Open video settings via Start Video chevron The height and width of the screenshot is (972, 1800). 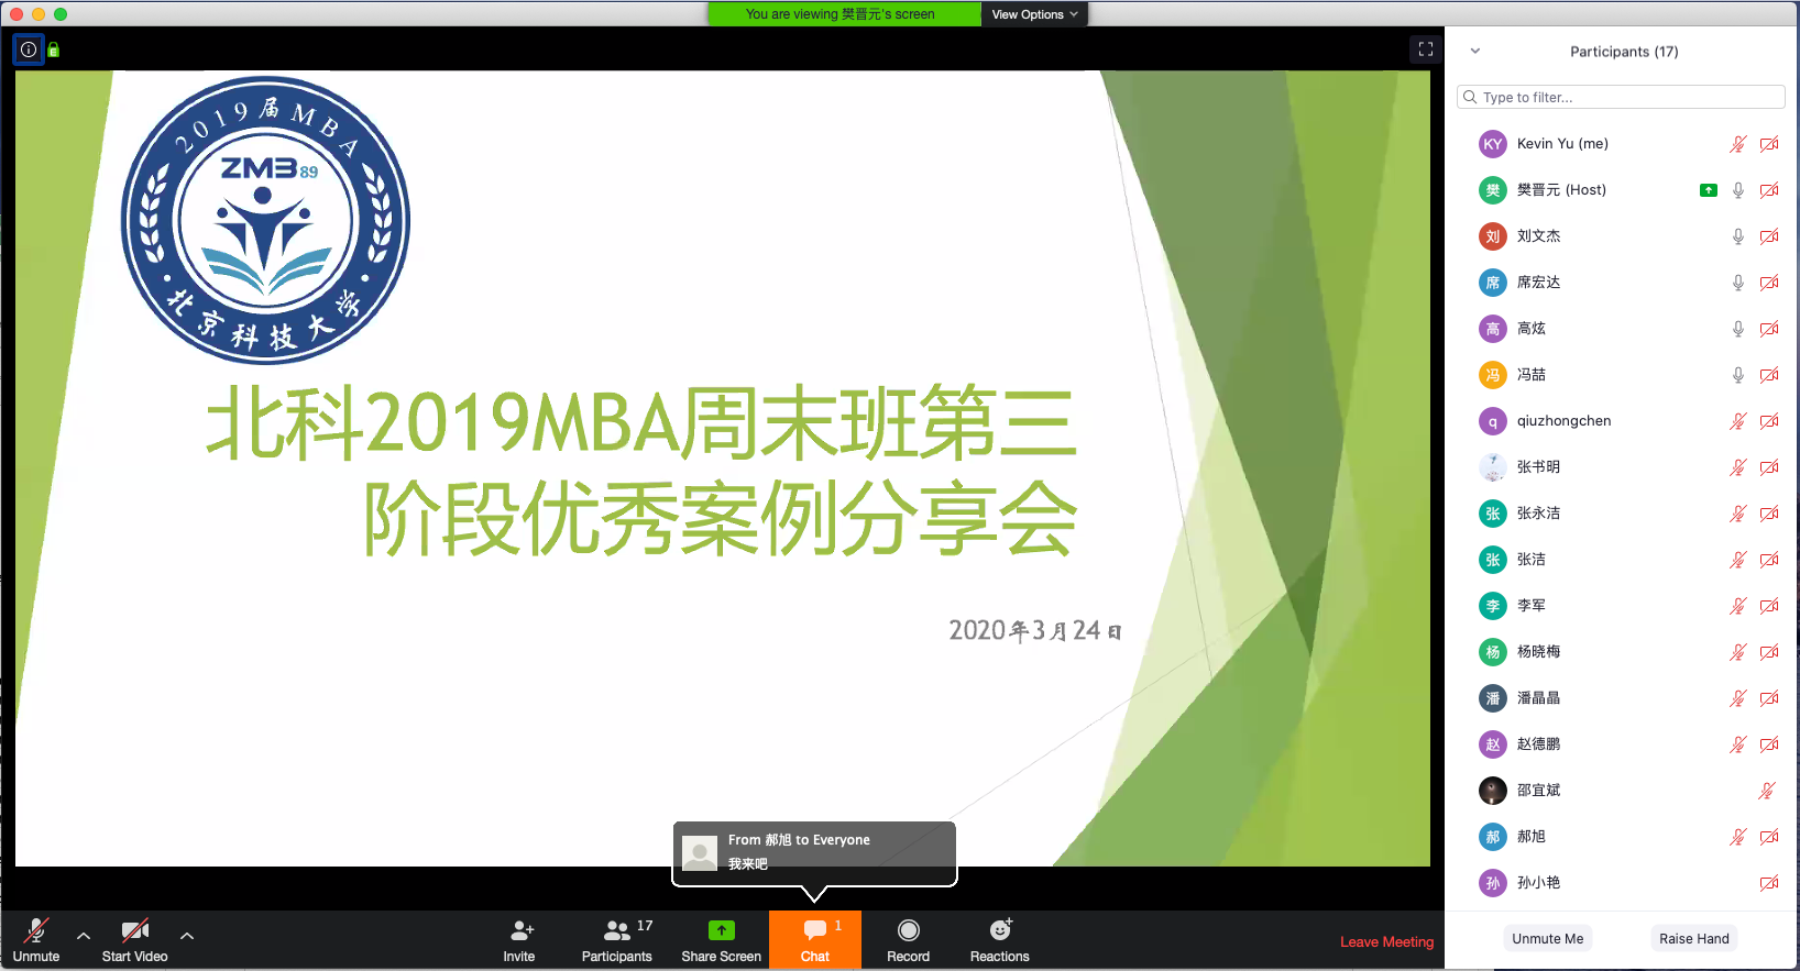(x=186, y=937)
